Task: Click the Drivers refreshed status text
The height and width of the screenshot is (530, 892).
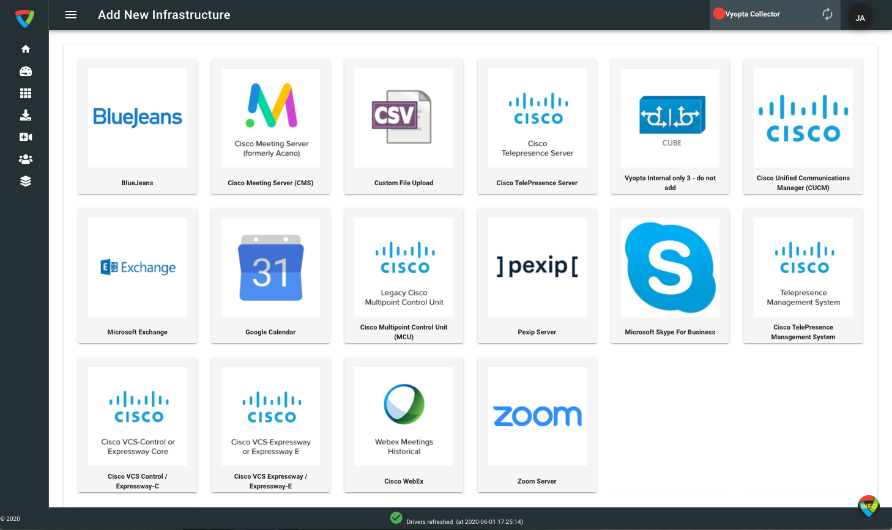Action: 464,521
